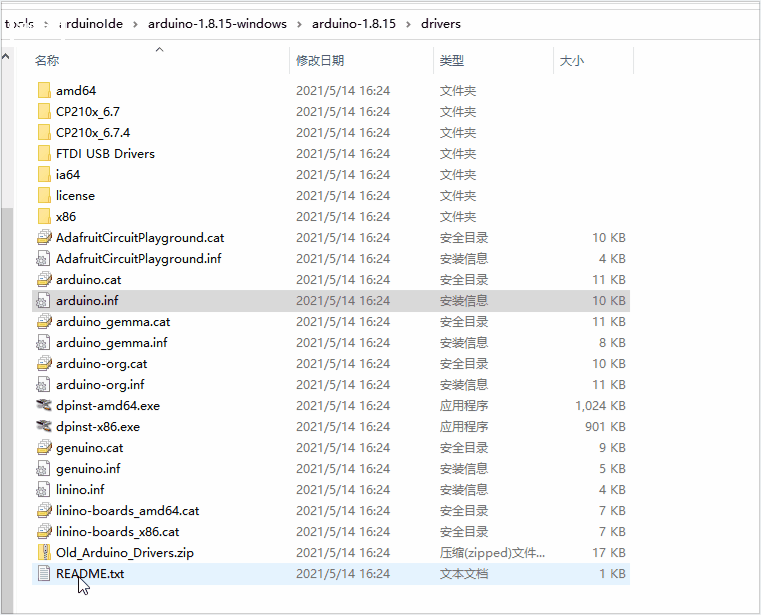This screenshot has height=615, width=761.
Task: Expand breadcrumb chevron after arduino-1.8.15-windows
Action: coord(299,24)
